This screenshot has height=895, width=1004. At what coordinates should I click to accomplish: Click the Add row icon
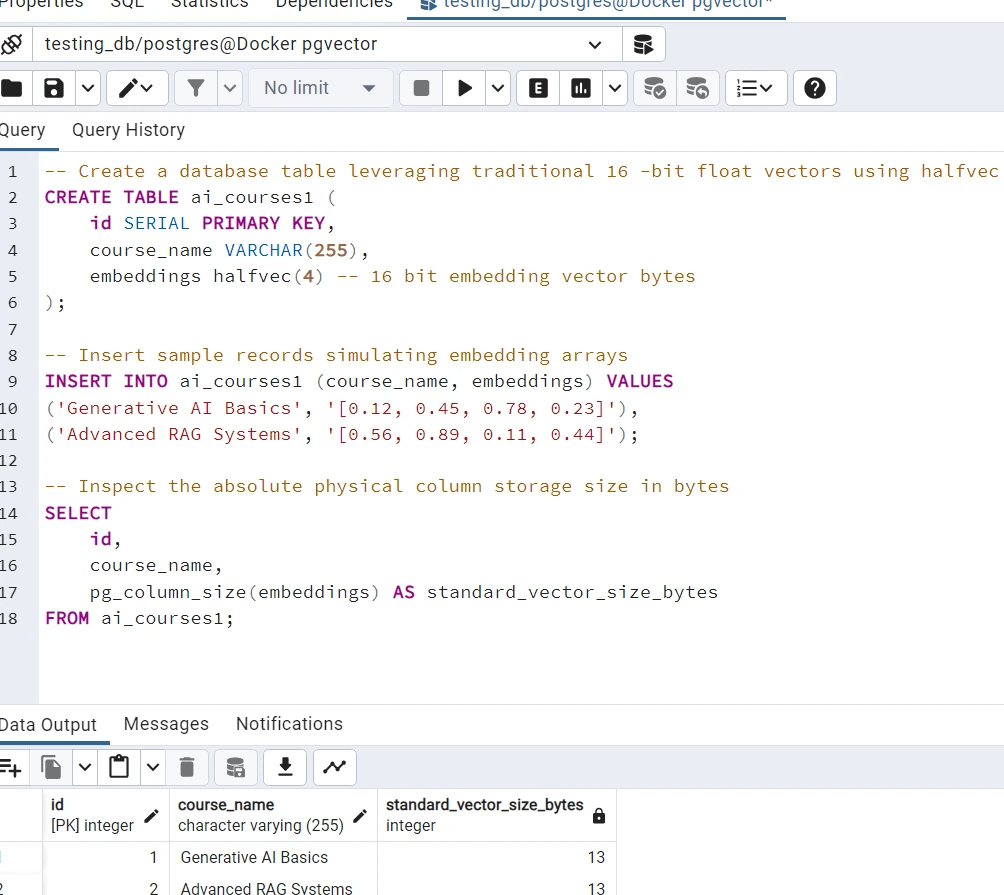tap(12, 767)
